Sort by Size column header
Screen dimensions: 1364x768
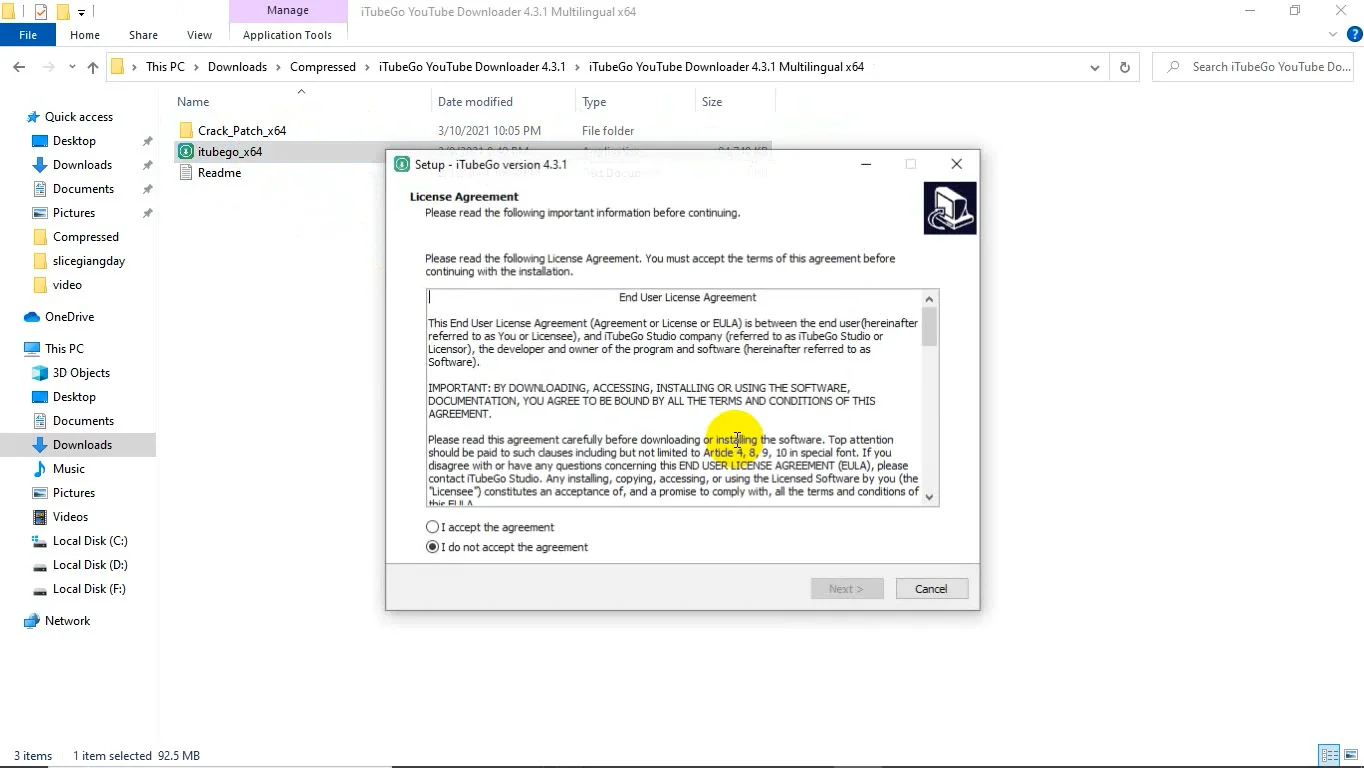click(x=712, y=102)
